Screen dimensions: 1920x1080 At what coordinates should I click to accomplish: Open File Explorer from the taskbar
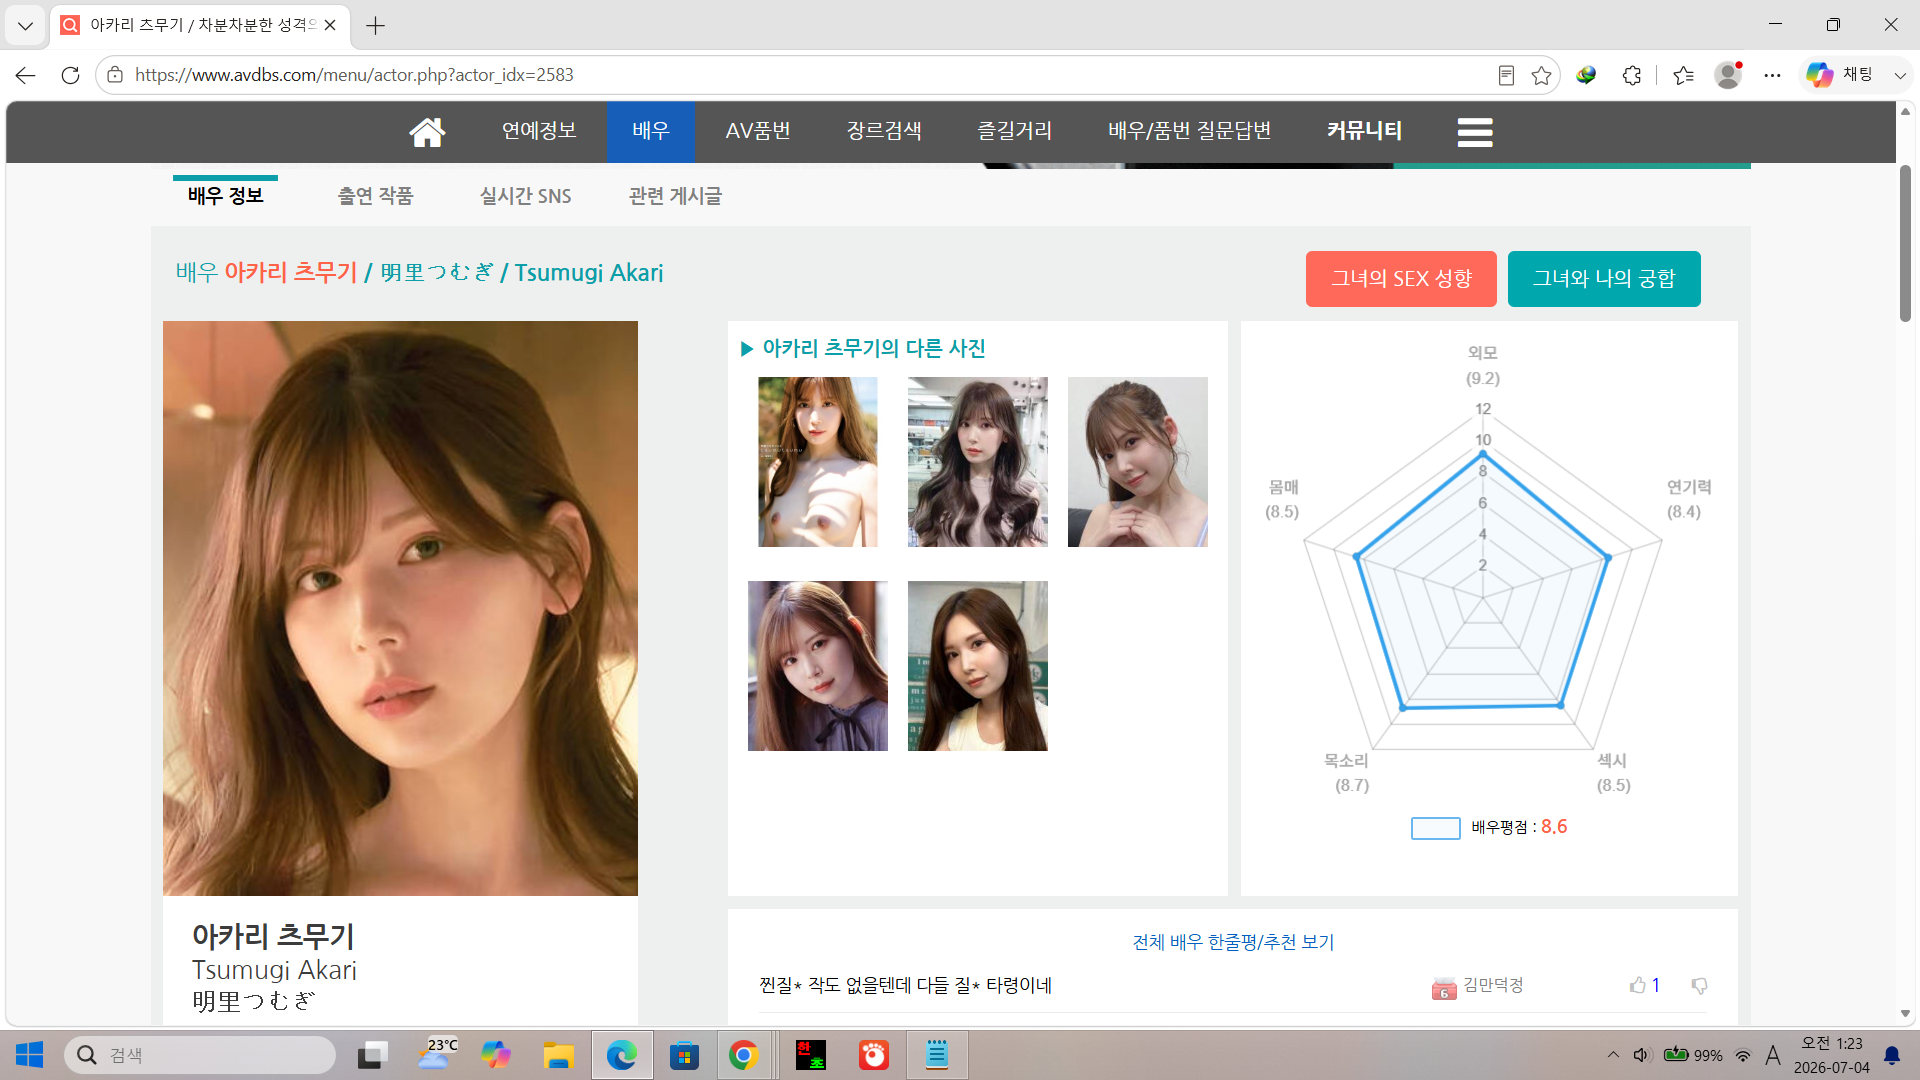(558, 1055)
